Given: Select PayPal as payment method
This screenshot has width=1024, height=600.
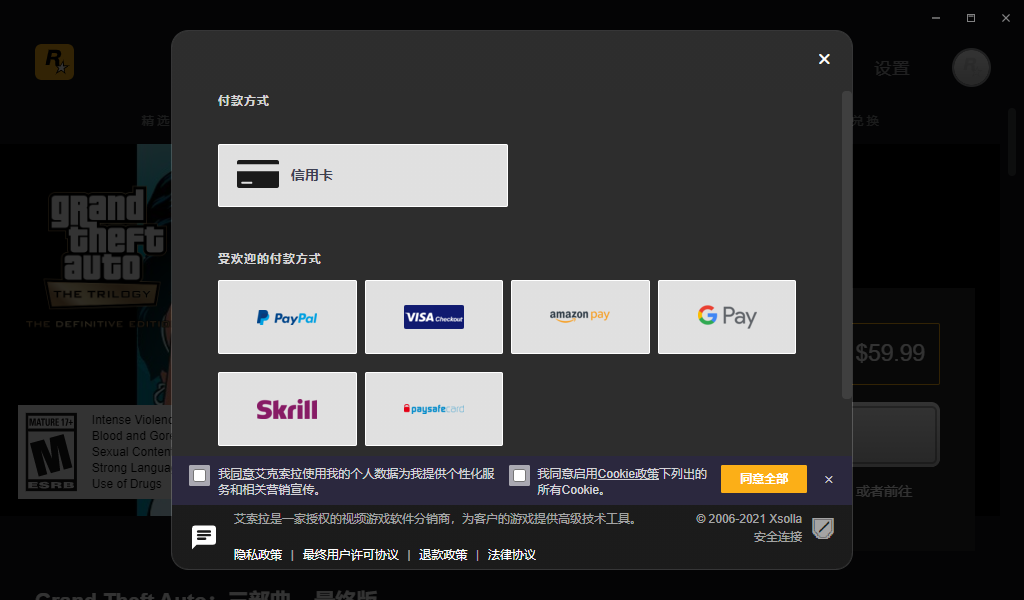Looking at the screenshot, I should [287, 317].
